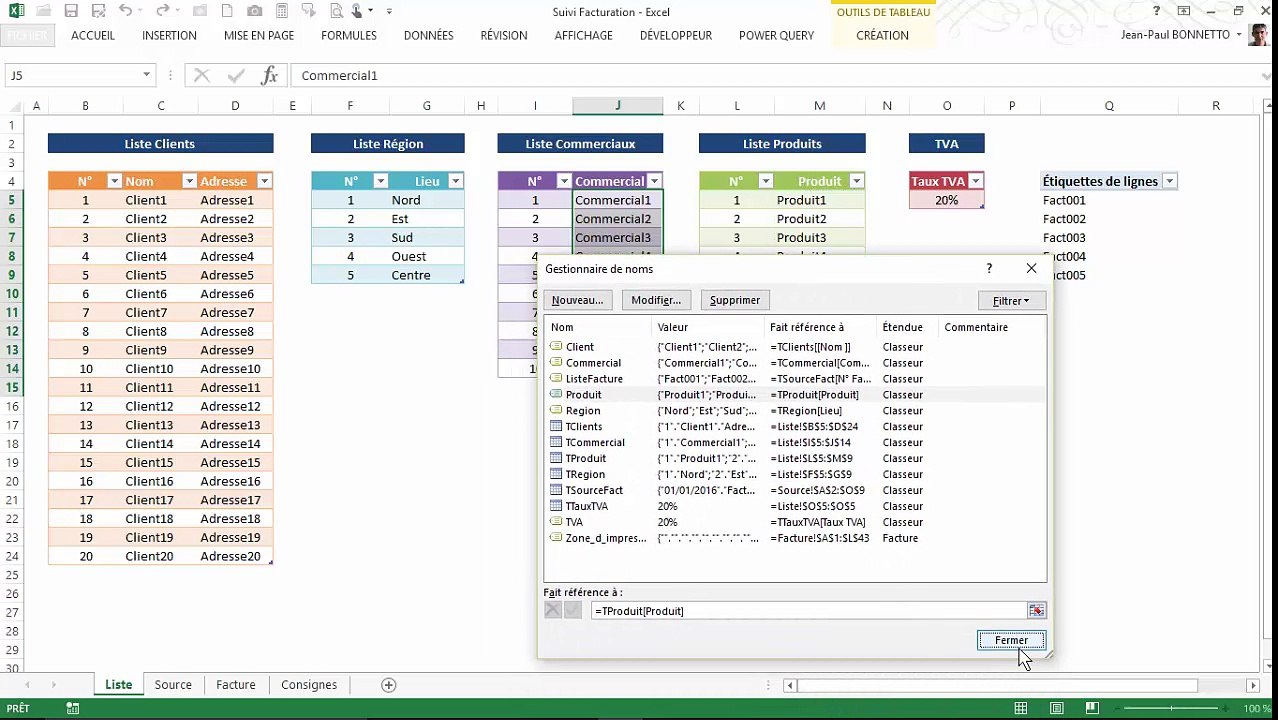Open the Adresse column filter dropdown
Image resolution: width=1278 pixels, height=720 pixels.
tap(264, 181)
